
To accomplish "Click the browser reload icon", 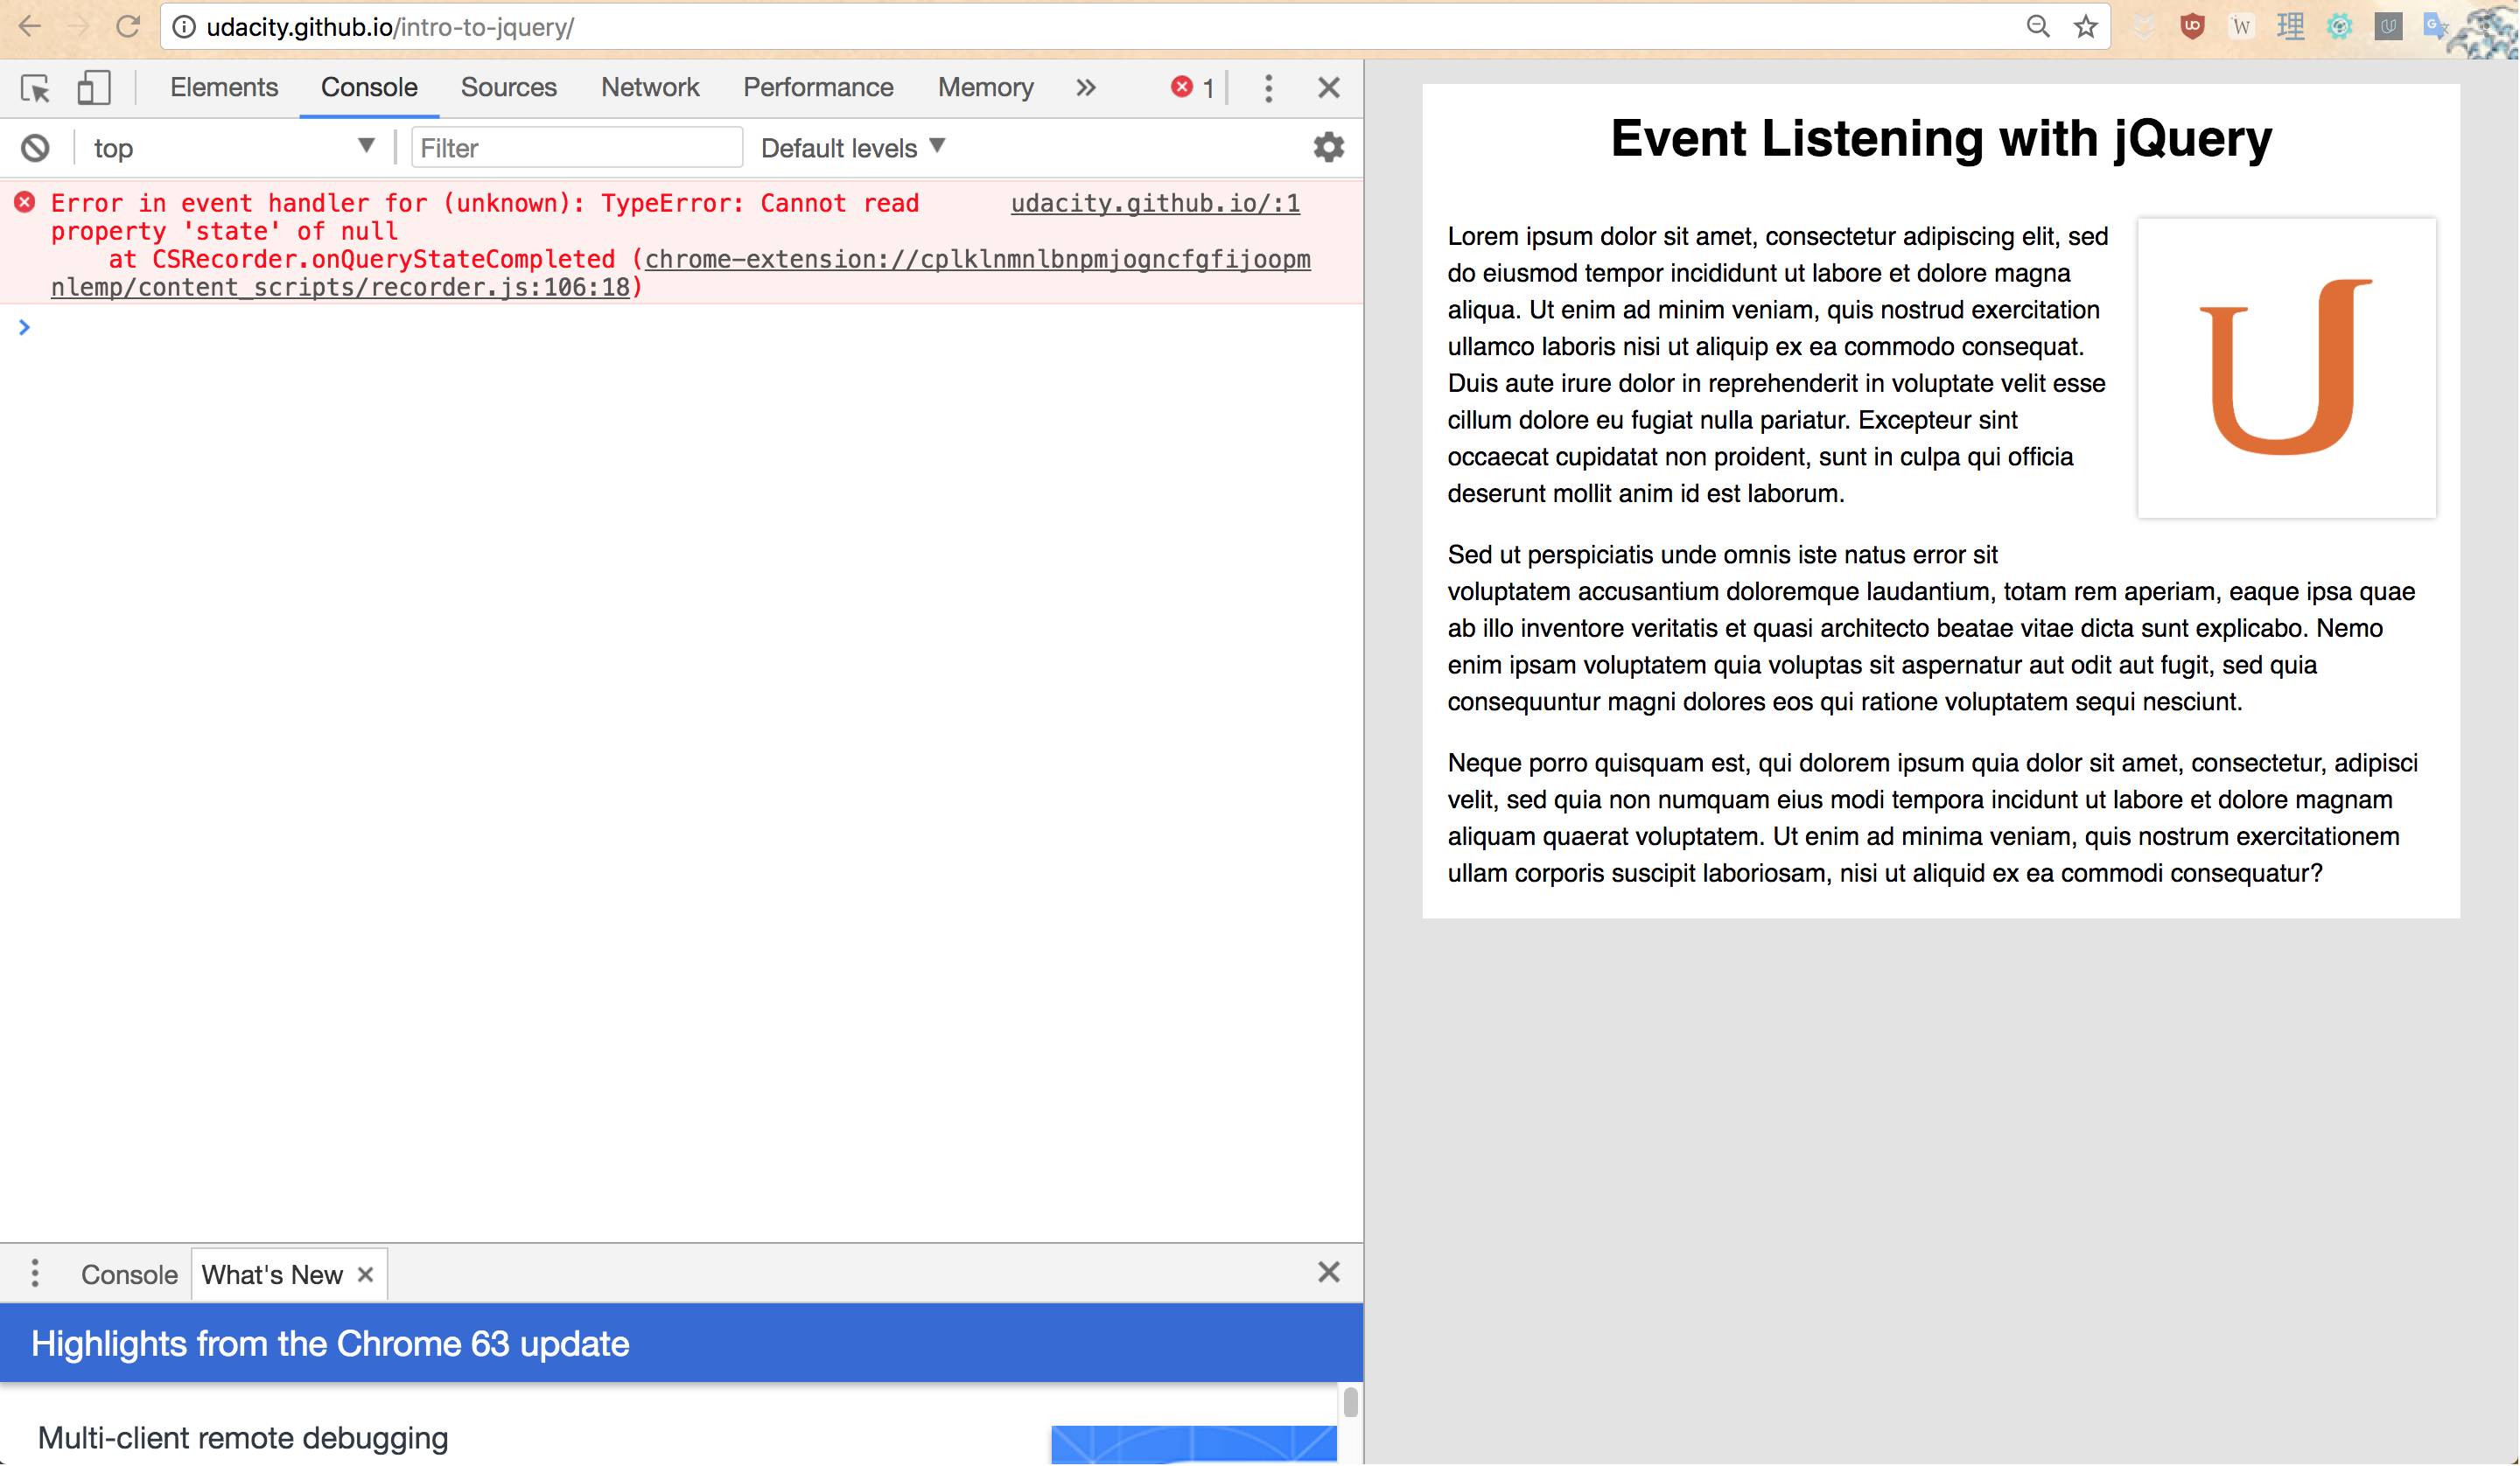I will pyautogui.click(x=127, y=27).
